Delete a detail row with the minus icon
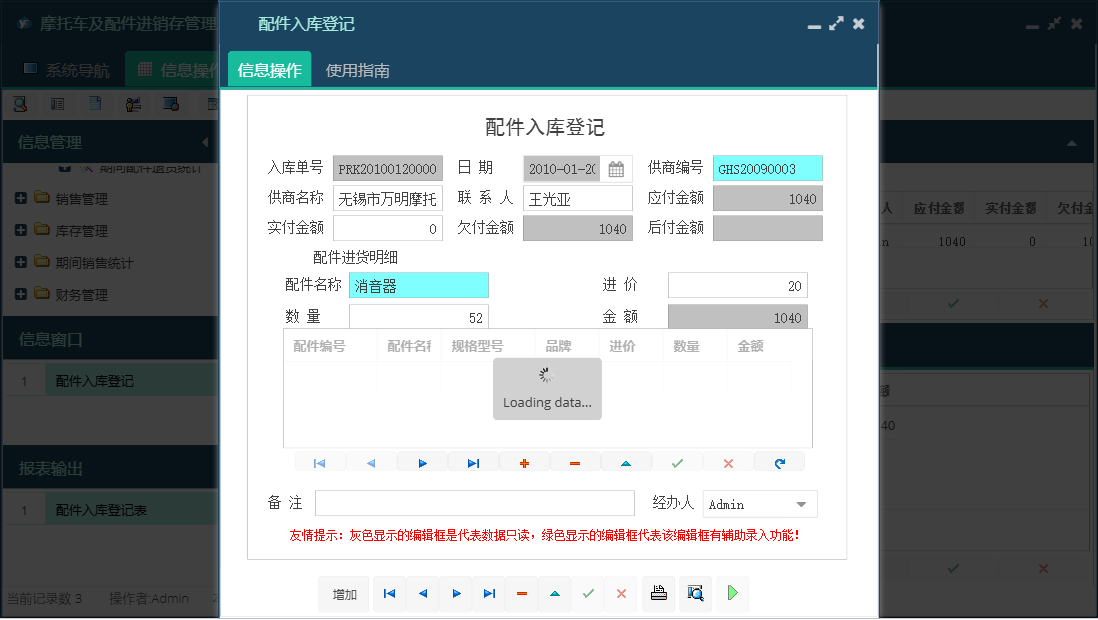 coord(575,461)
